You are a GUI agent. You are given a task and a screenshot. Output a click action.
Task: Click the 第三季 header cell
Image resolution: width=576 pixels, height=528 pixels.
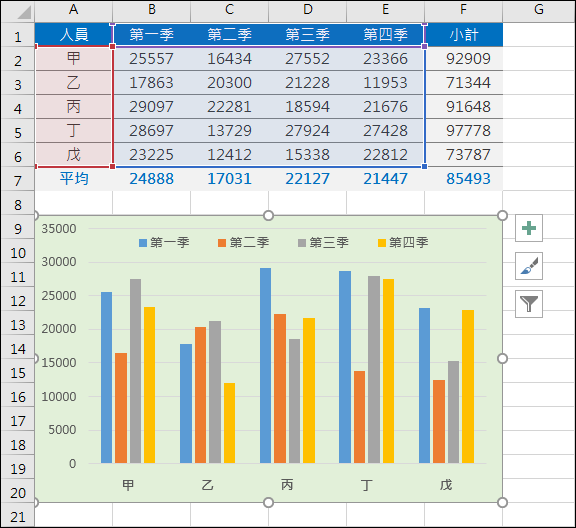[x=307, y=35]
